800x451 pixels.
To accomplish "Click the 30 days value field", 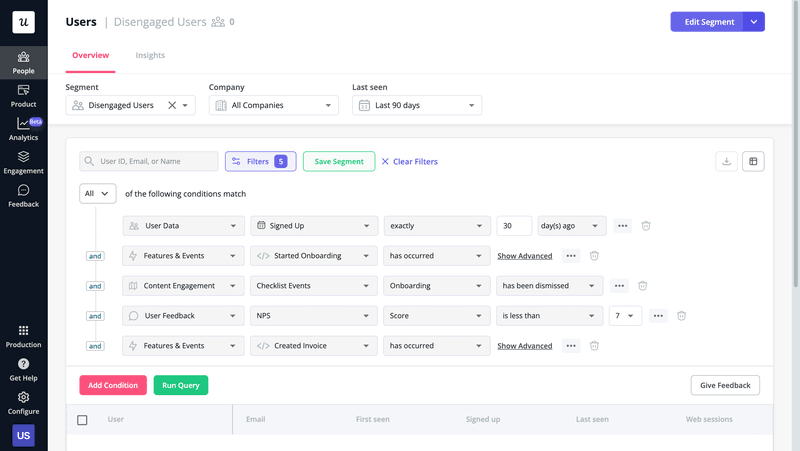I will (x=514, y=226).
